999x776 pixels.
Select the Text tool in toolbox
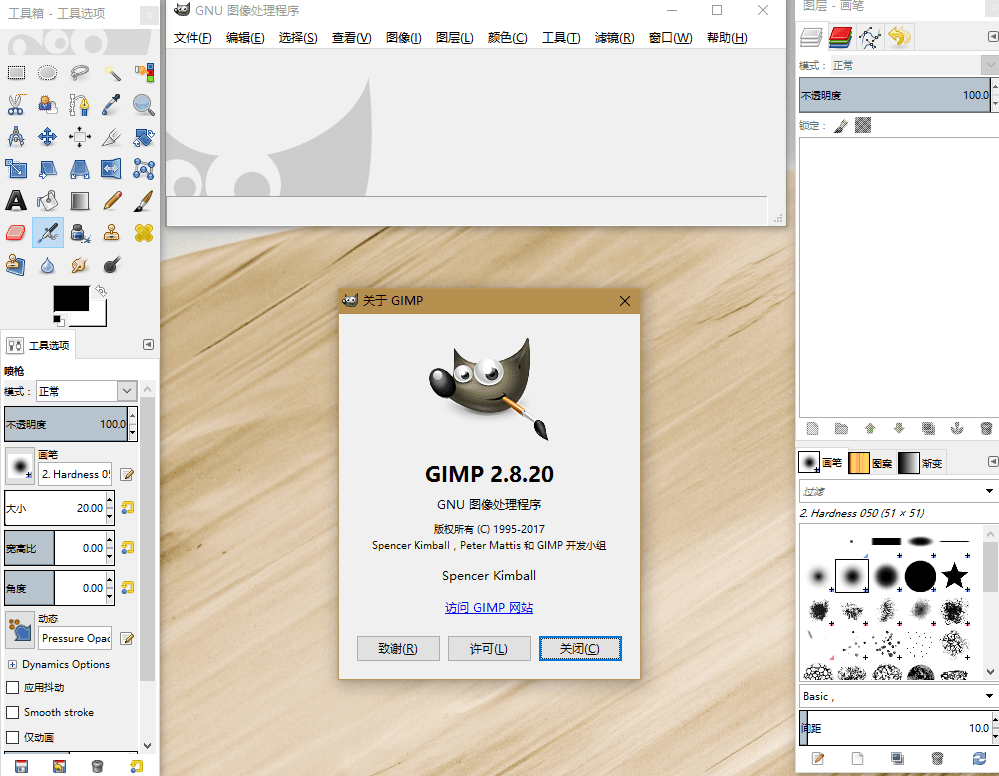16,201
